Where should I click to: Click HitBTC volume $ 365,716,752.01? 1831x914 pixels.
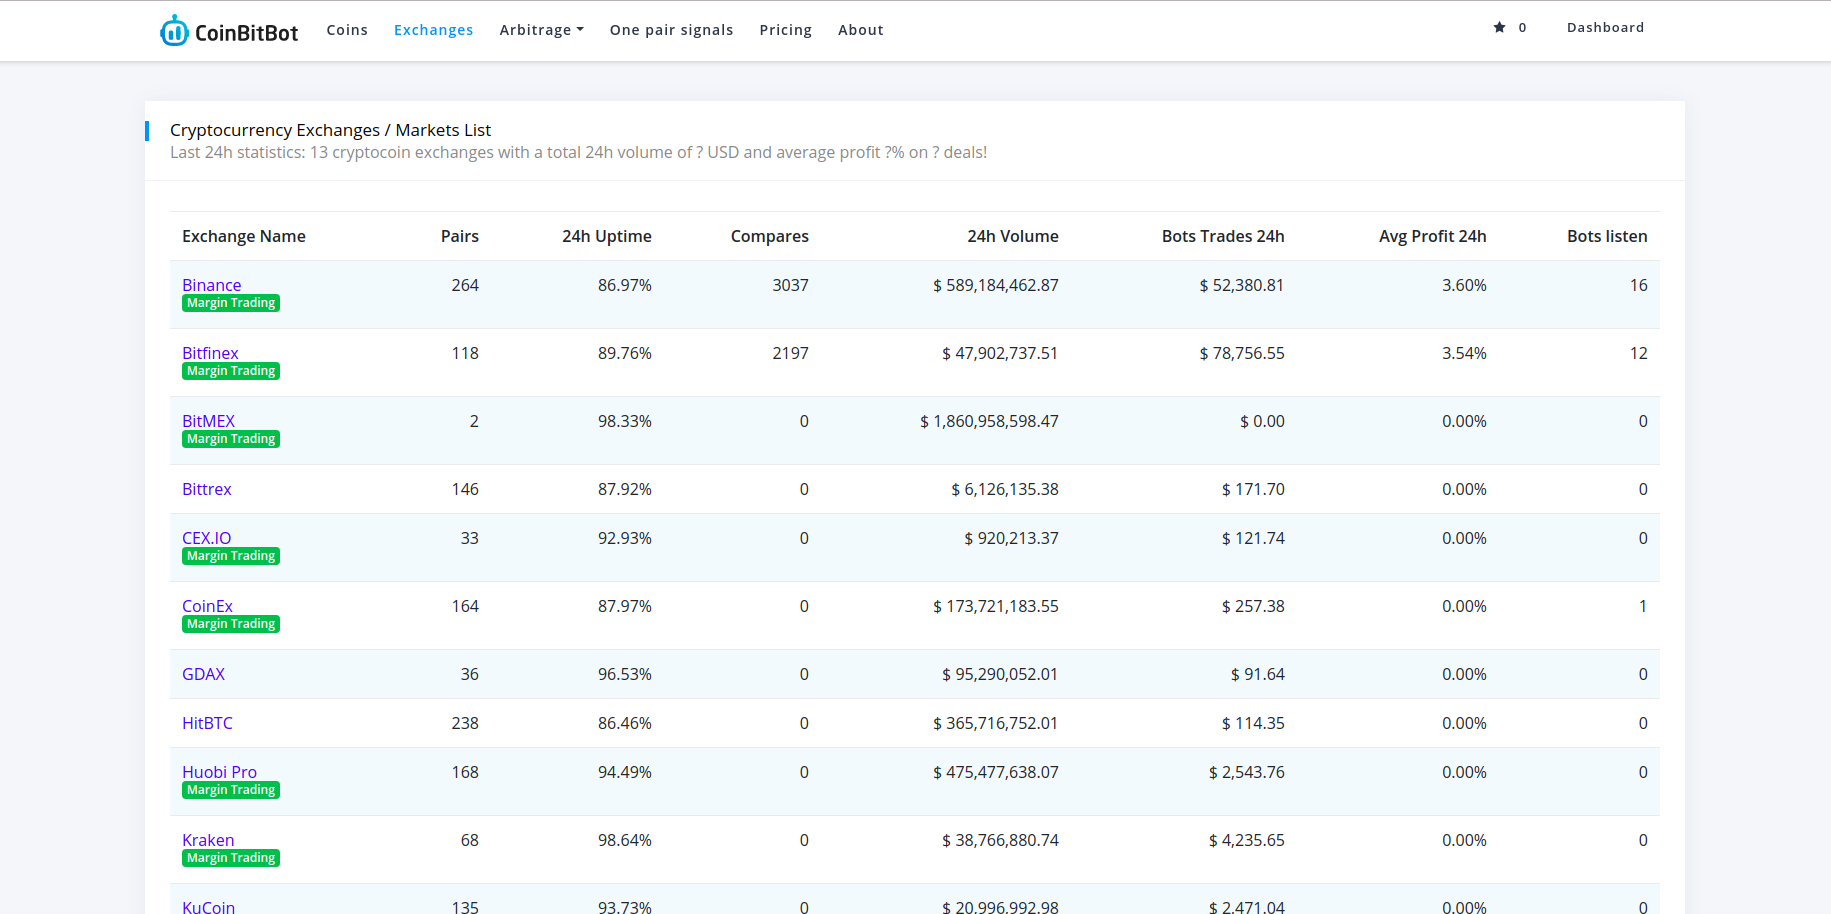tap(996, 723)
